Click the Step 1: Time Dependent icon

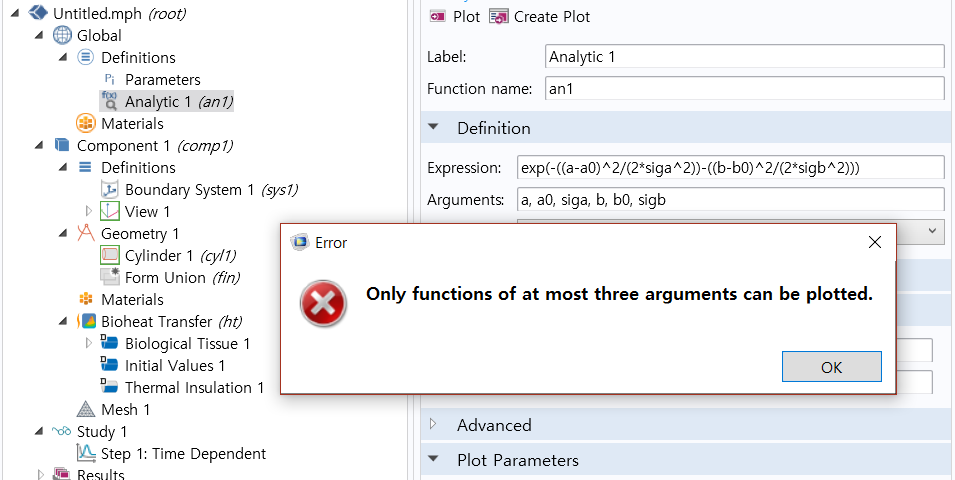(x=87, y=454)
